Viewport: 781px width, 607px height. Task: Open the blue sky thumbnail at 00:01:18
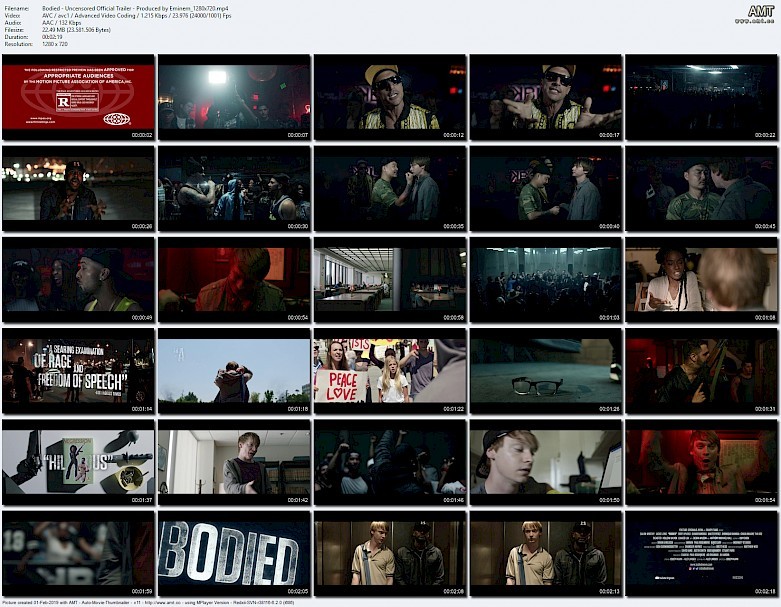[234, 371]
